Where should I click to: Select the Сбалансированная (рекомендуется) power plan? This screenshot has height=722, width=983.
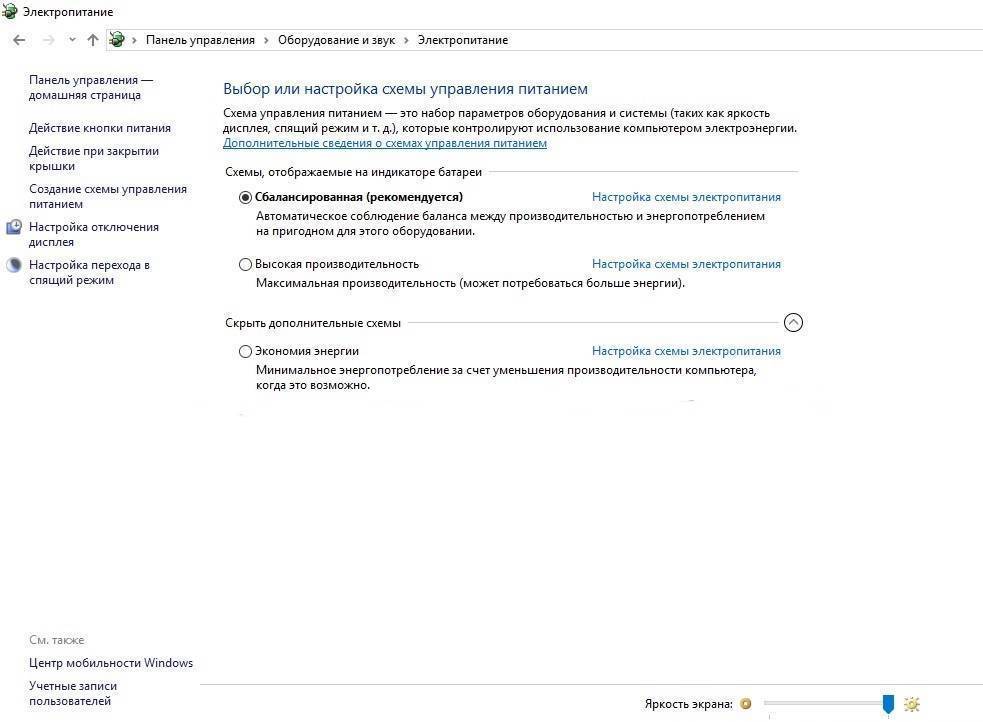246,198
